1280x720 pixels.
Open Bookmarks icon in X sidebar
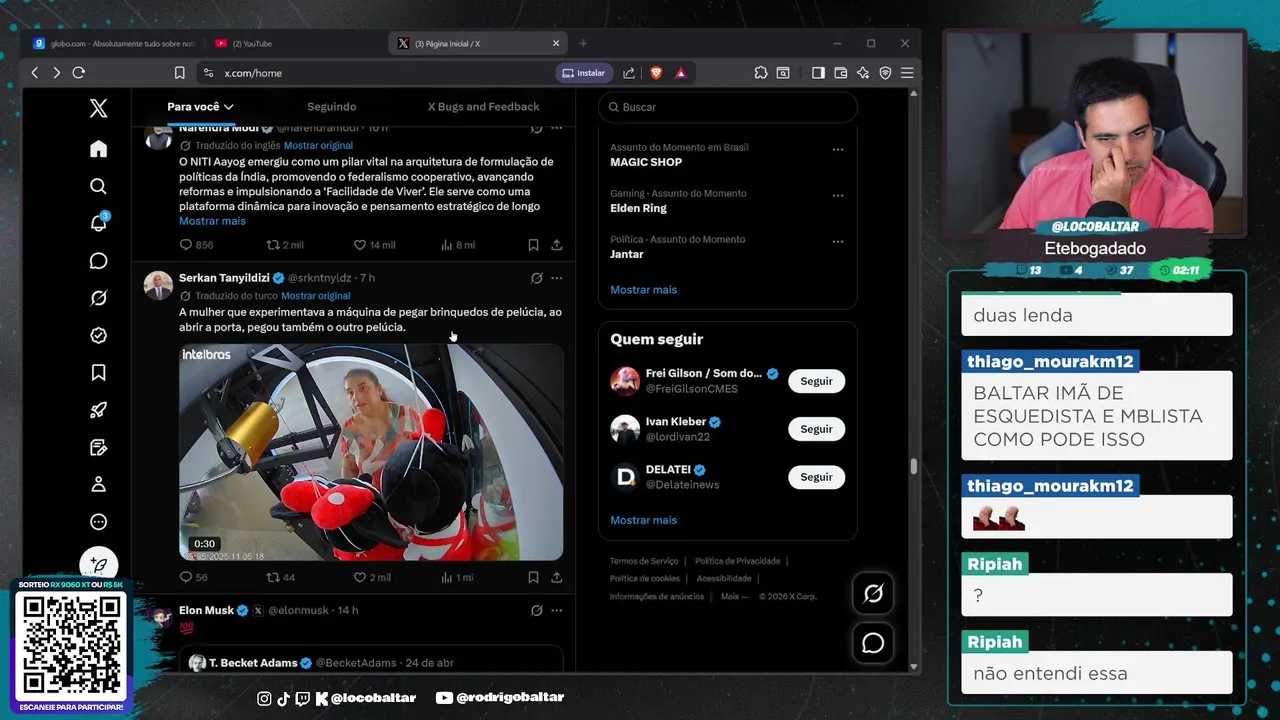pyautogui.click(x=98, y=373)
